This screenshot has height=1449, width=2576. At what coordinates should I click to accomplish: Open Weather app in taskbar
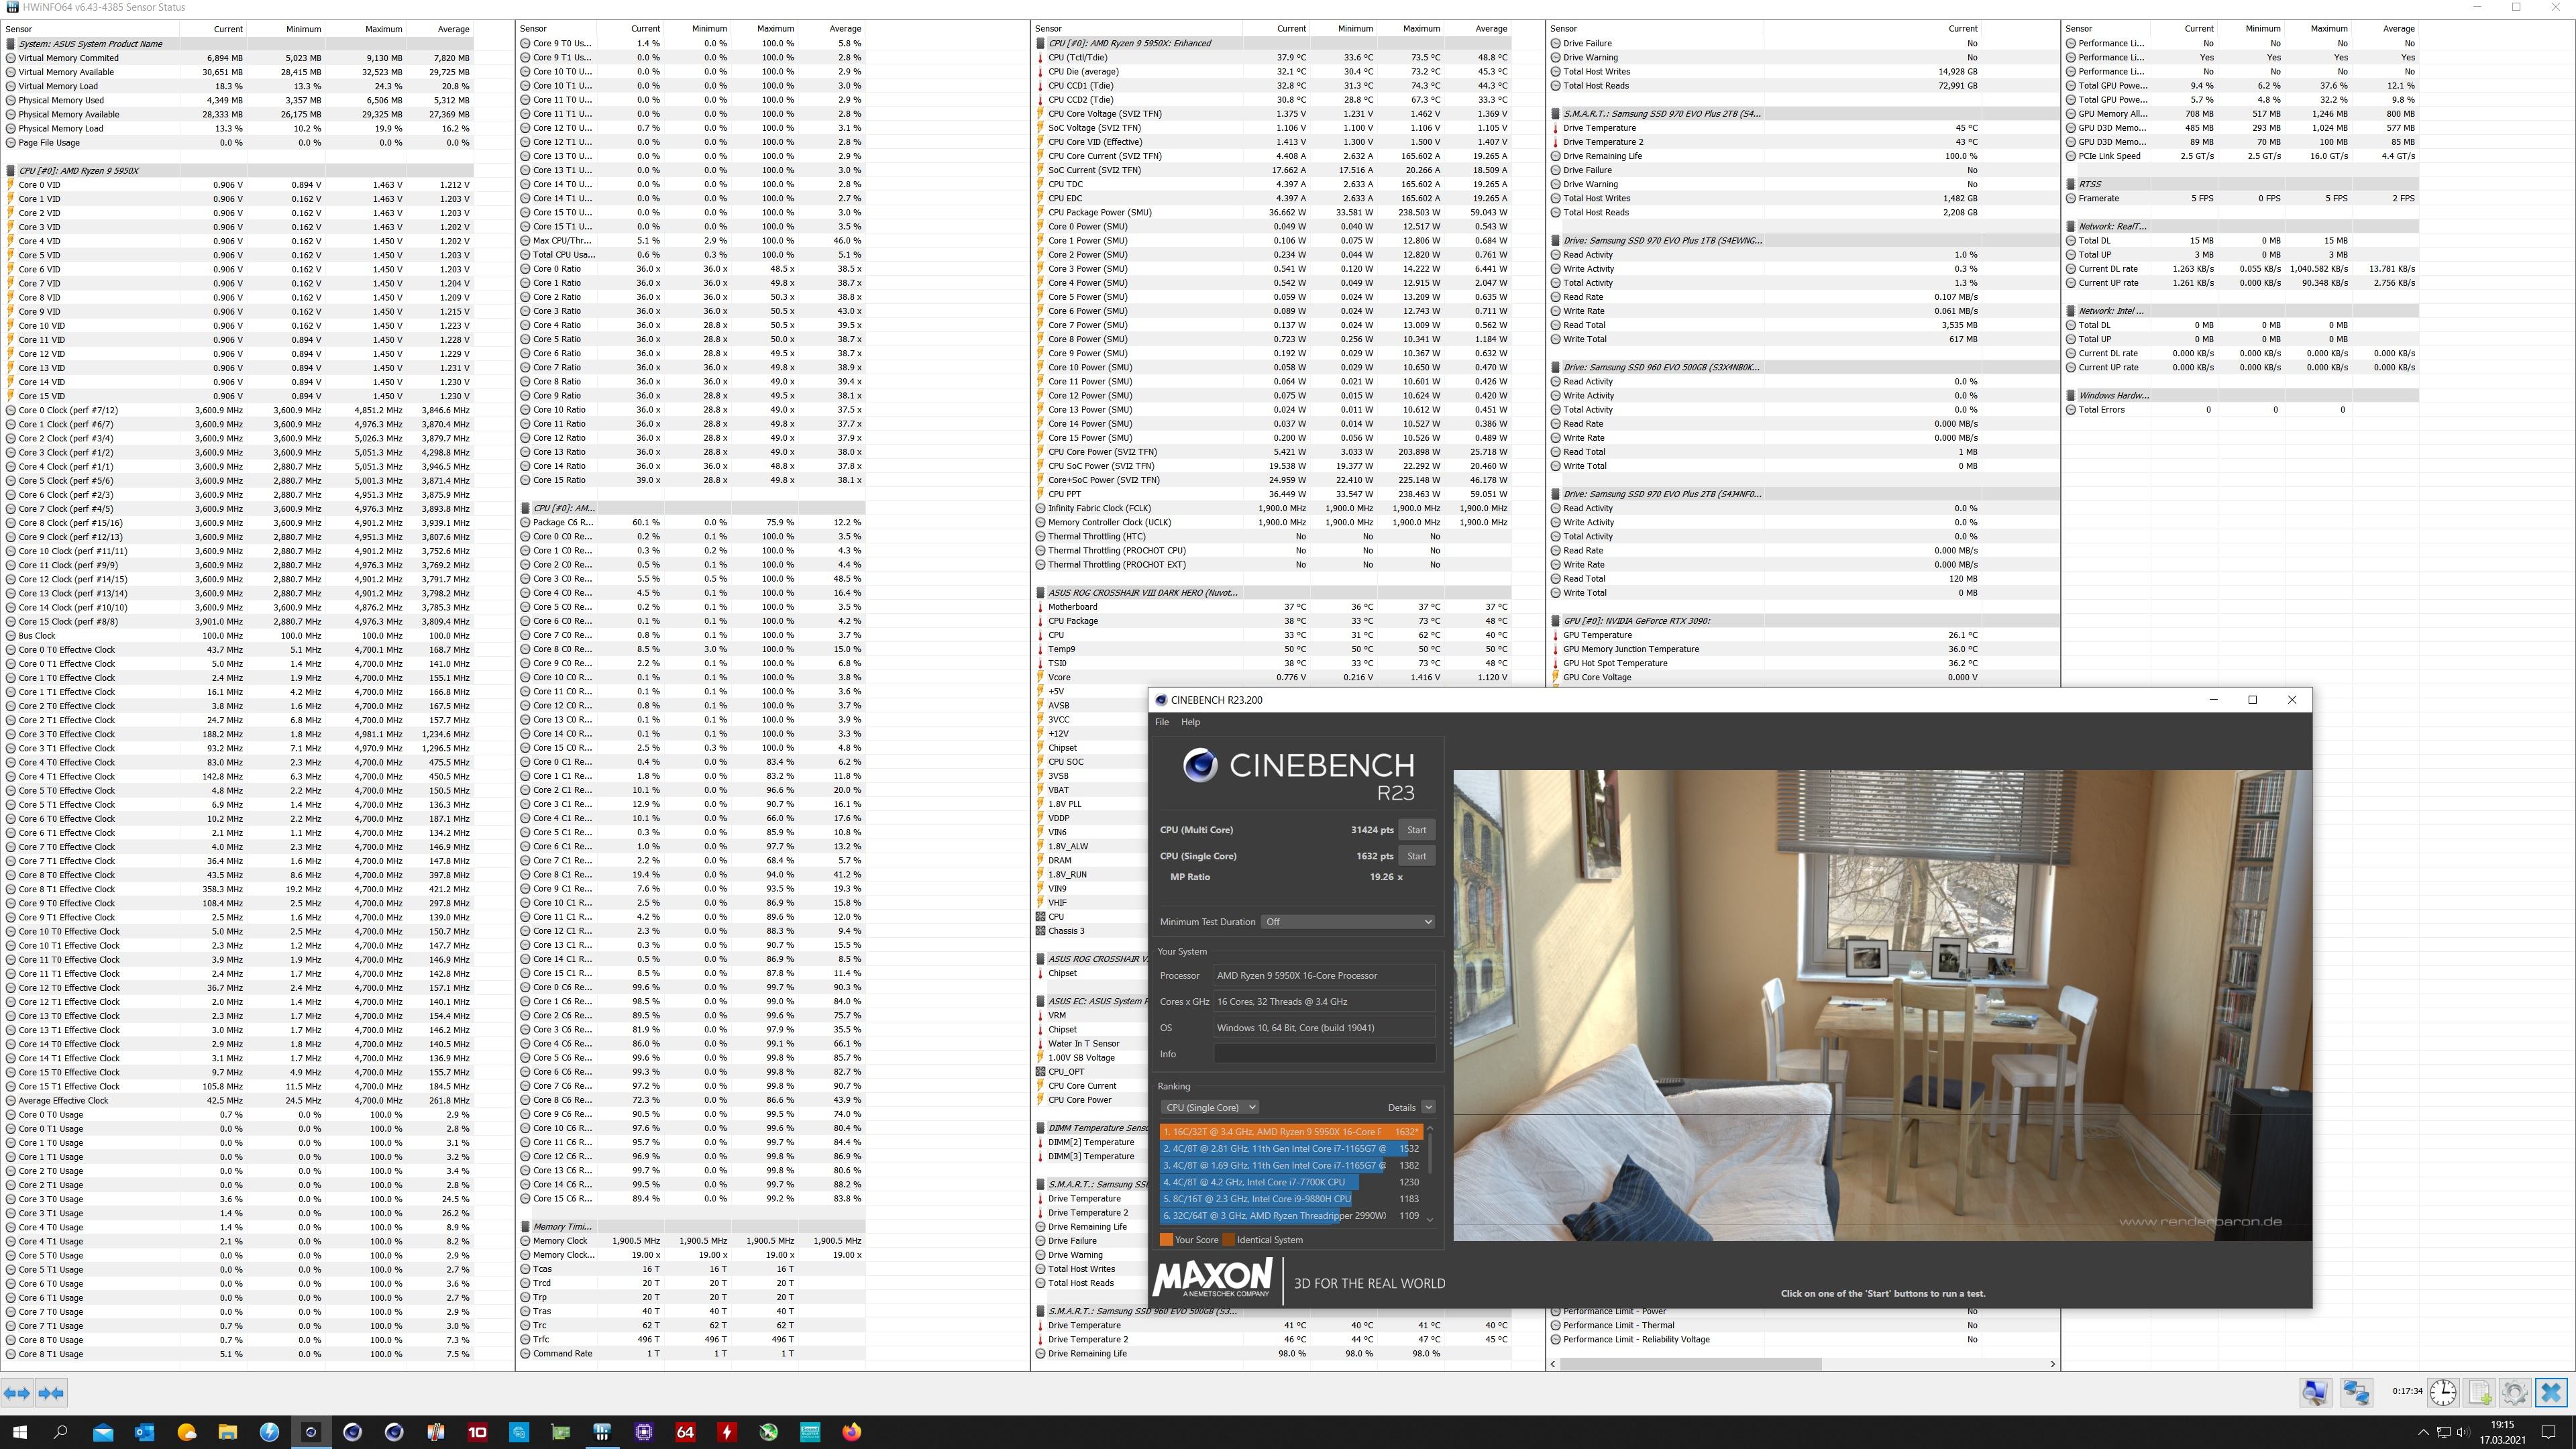pyautogui.click(x=186, y=1432)
